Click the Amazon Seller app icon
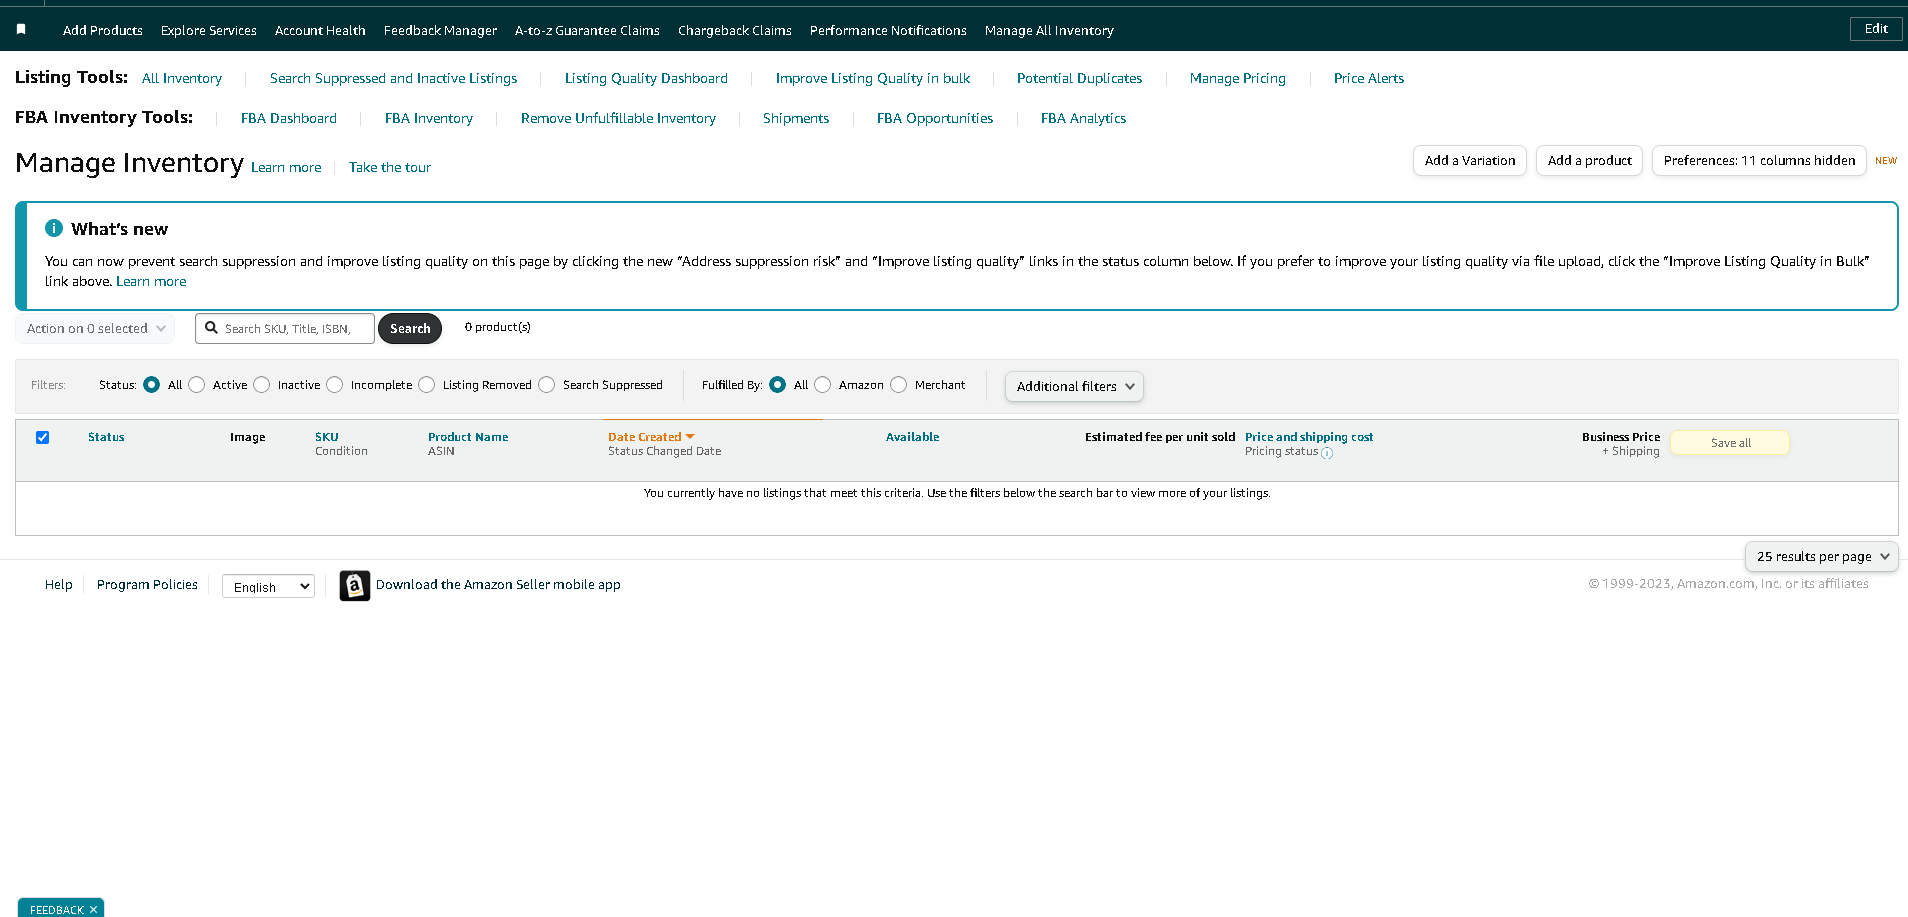 [355, 585]
